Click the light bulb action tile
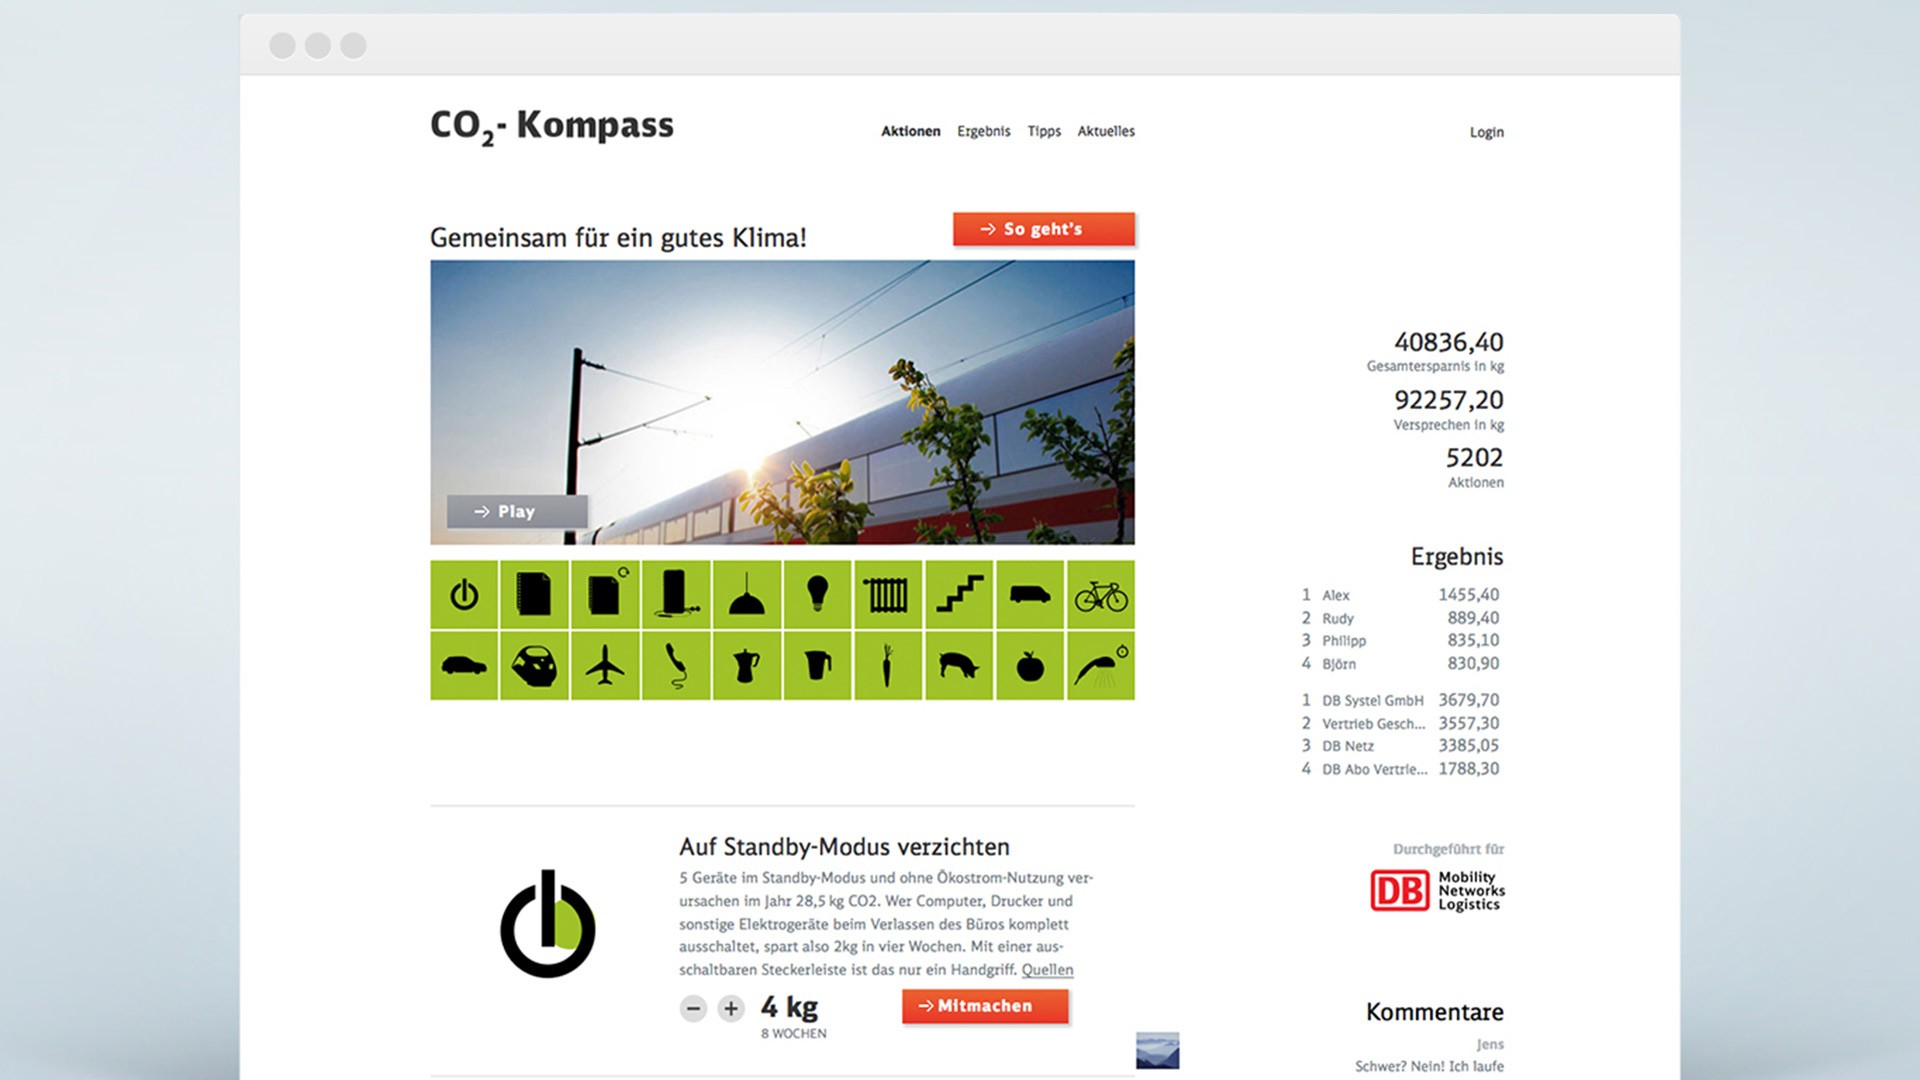Image resolution: width=1920 pixels, height=1080 pixels. pyautogui.click(x=817, y=595)
